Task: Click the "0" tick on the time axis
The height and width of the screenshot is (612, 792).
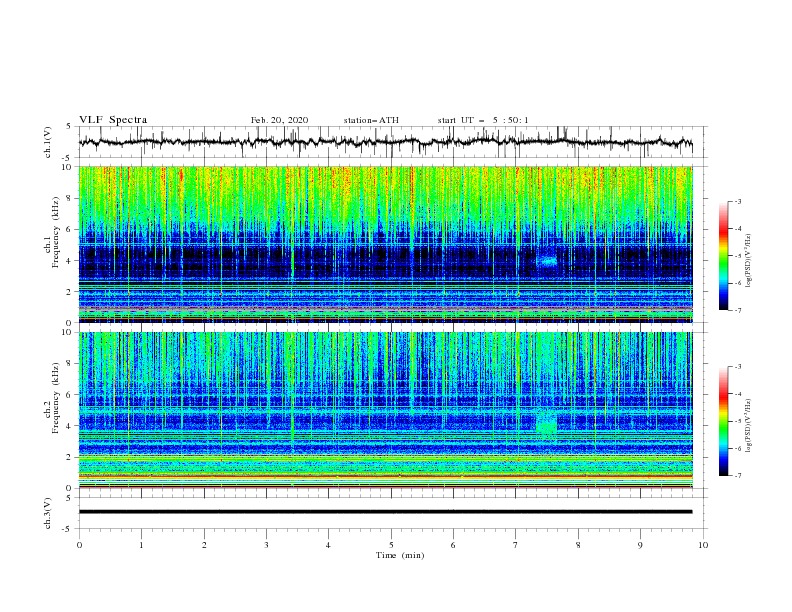Action: pyautogui.click(x=79, y=545)
